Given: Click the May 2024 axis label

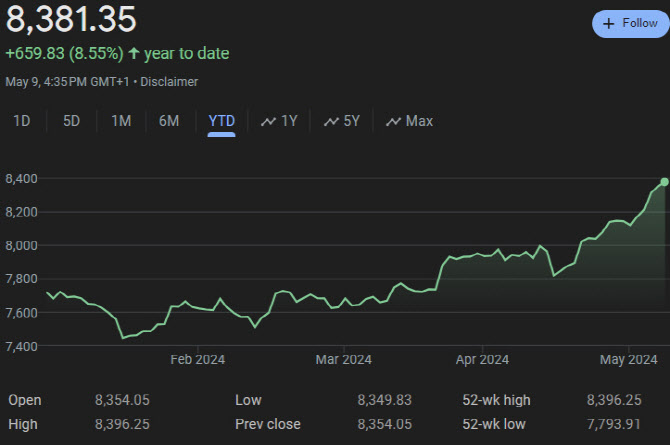Looking at the screenshot, I should pos(629,360).
